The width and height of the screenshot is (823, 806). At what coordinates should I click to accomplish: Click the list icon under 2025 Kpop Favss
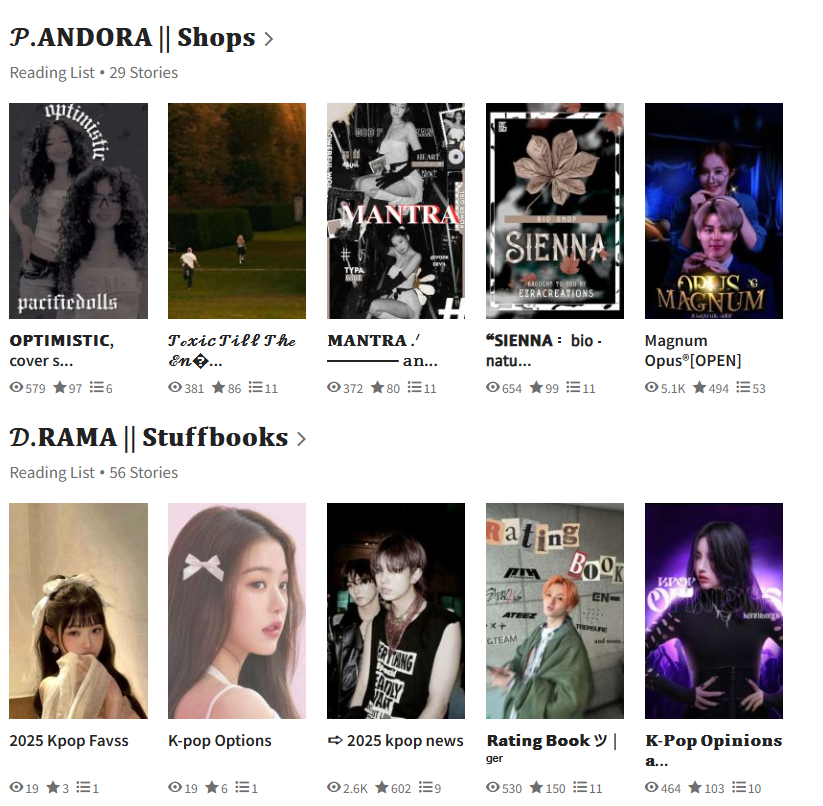click(x=83, y=787)
